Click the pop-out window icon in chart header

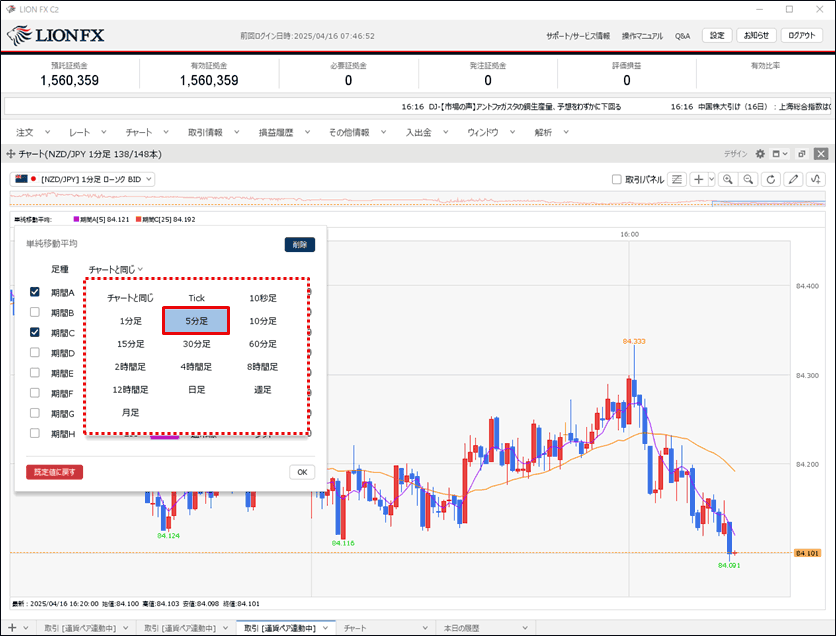click(x=801, y=154)
